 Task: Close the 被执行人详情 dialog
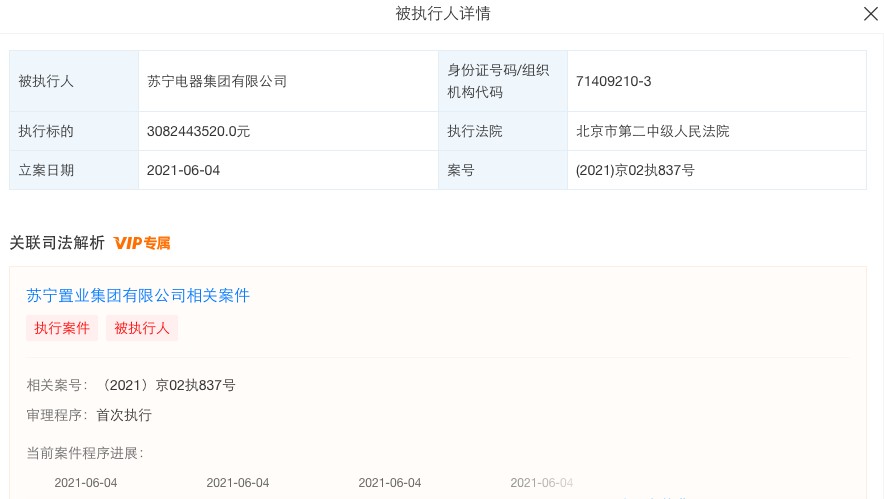[x=870, y=14]
